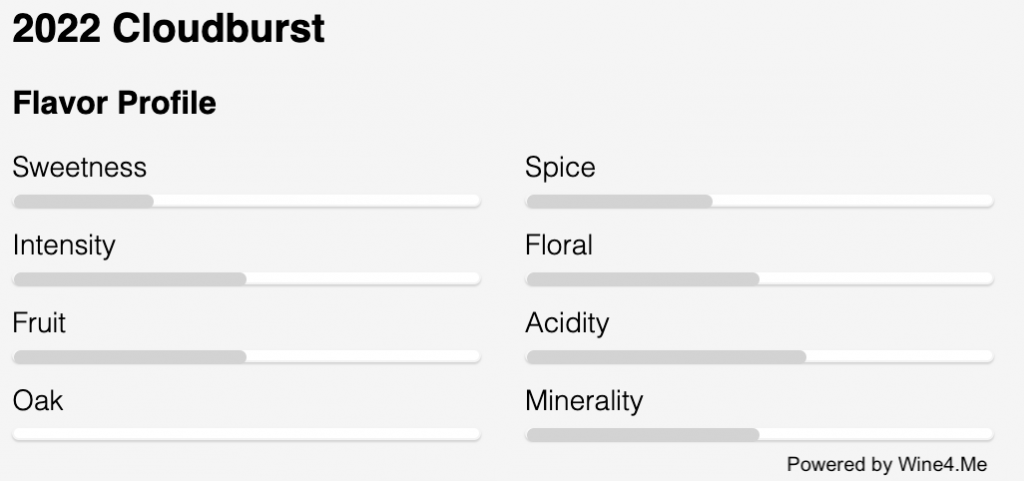
Task: Click the Flavor Profile heading
Action: (x=114, y=103)
